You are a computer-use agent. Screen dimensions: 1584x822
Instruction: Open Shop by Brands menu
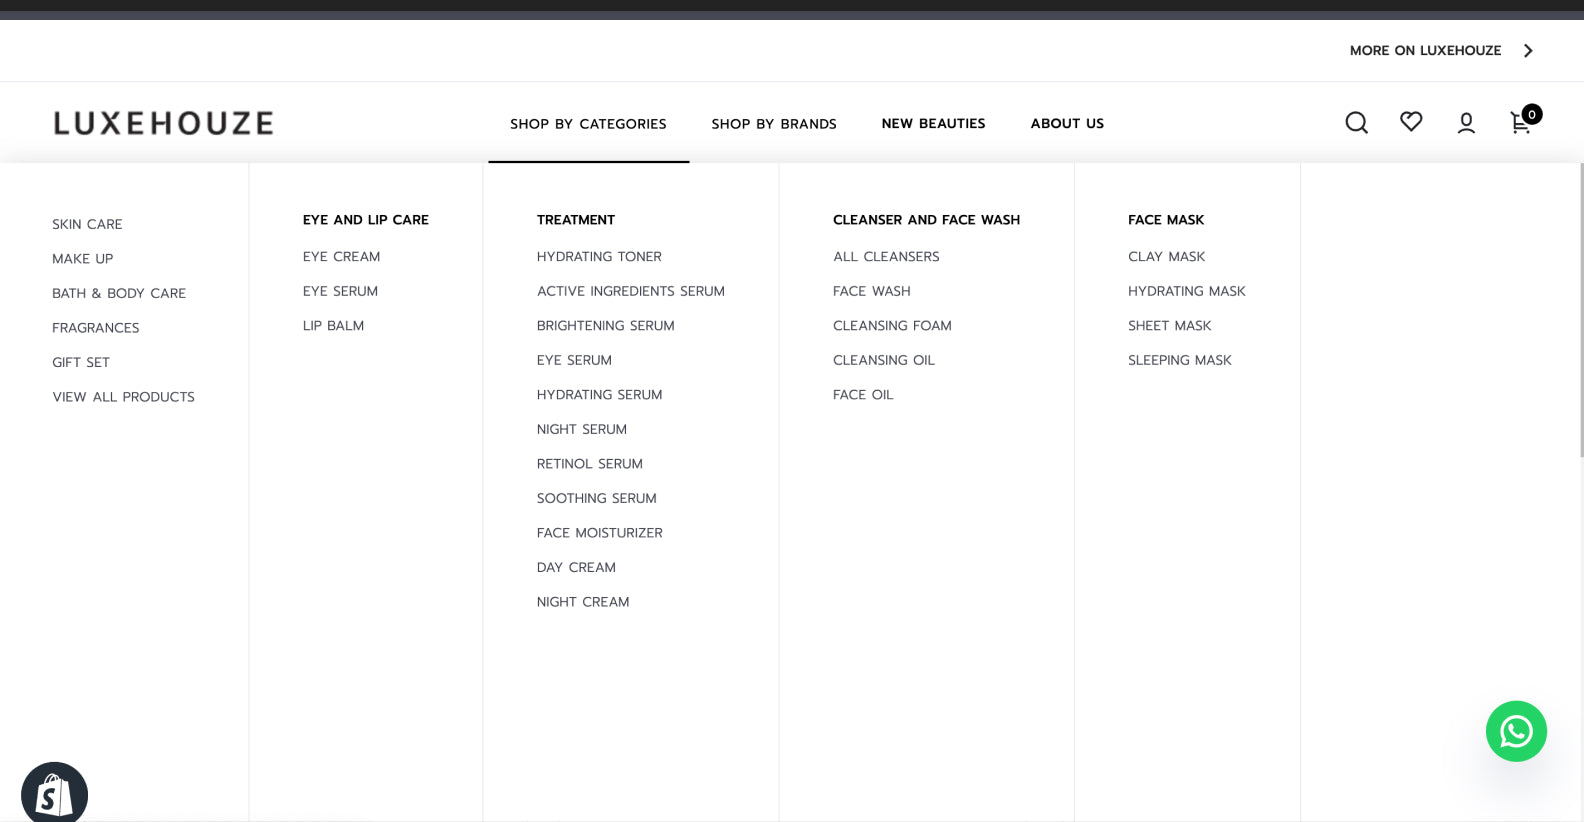coord(774,124)
